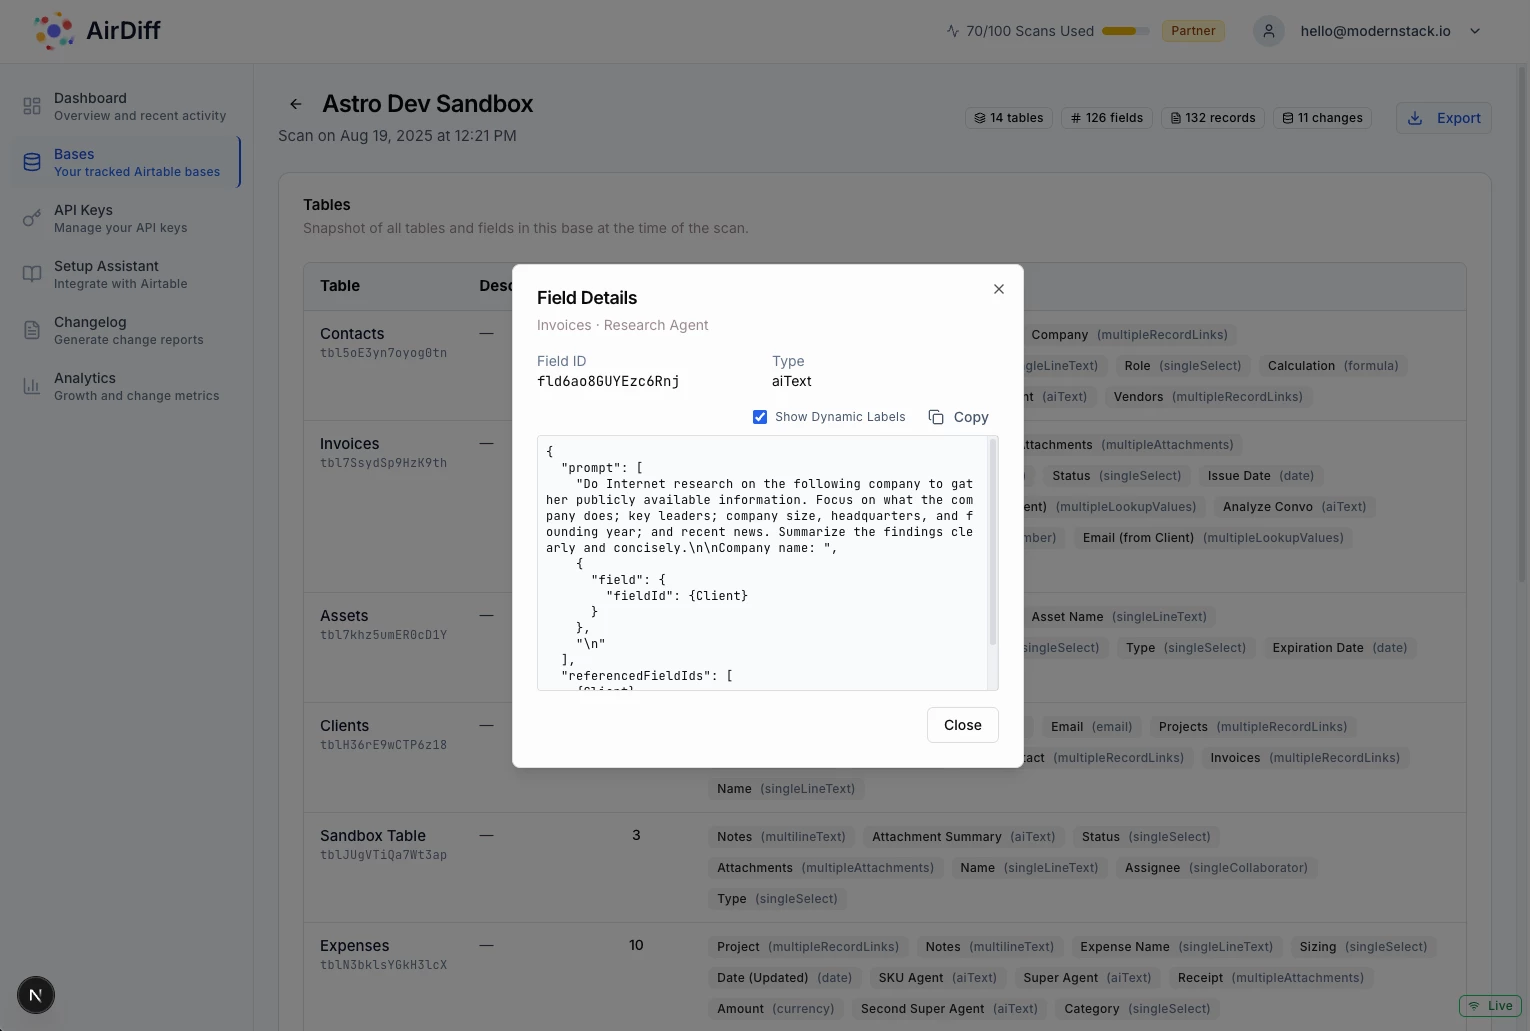Click the Issue Date field chip
Image resolution: width=1530 pixels, height=1031 pixels.
(1260, 476)
